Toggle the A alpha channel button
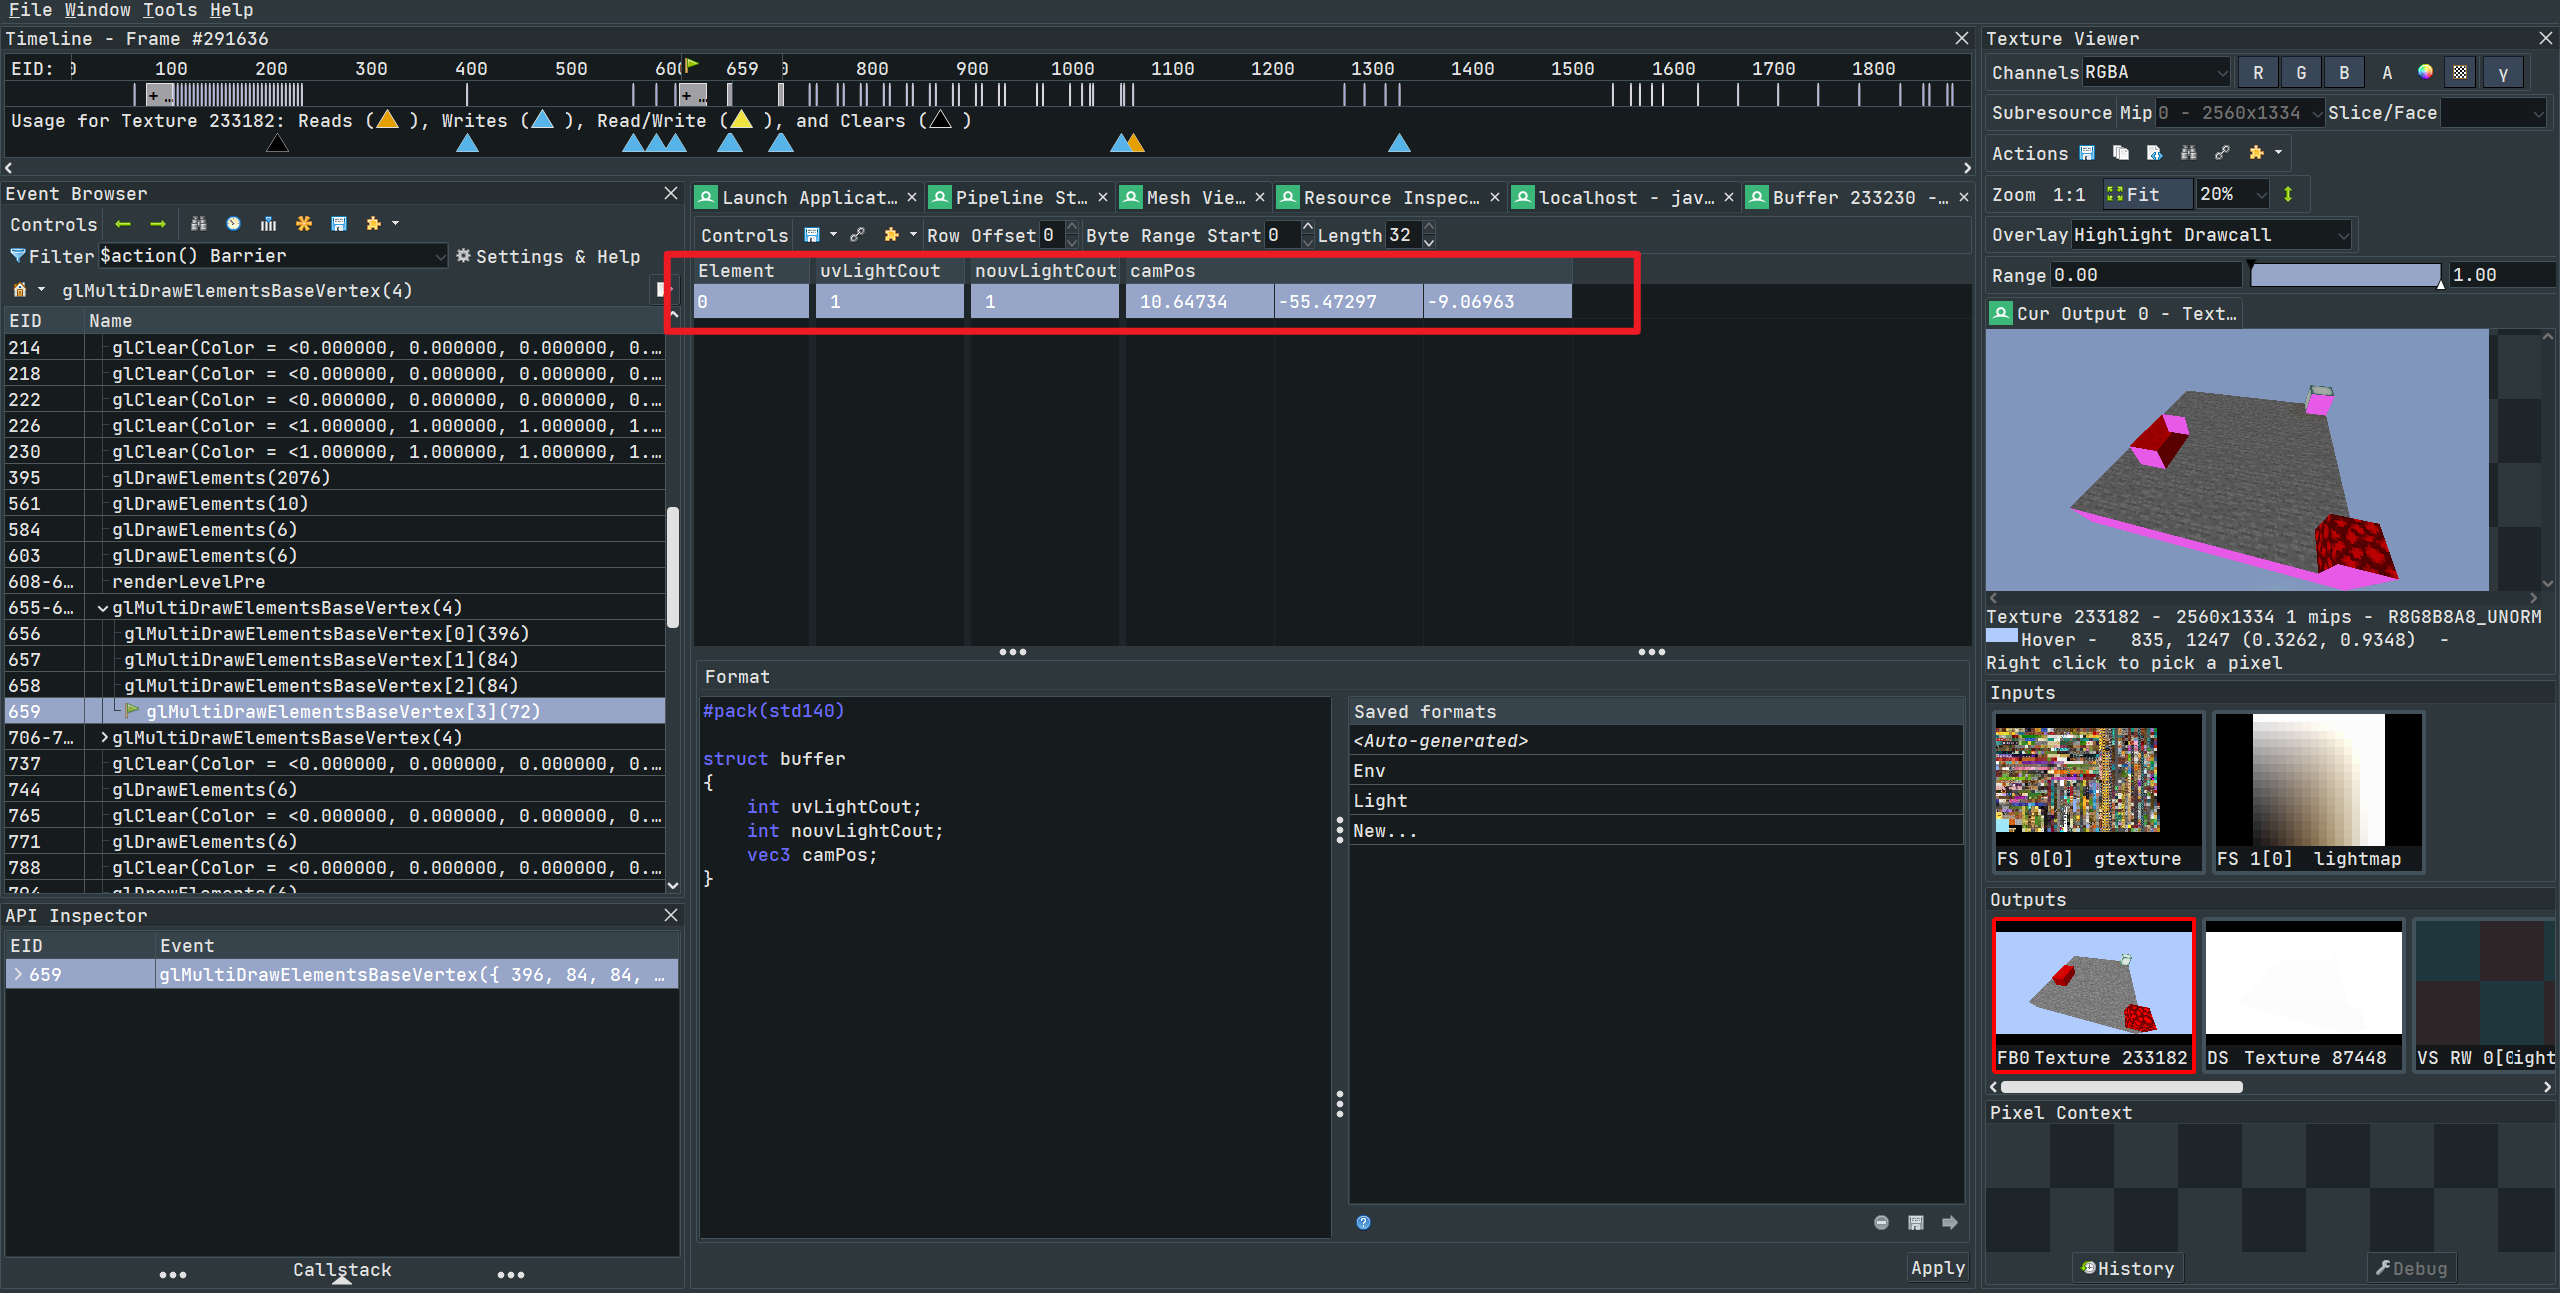The width and height of the screenshot is (2560, 1293). [2387, 72]
